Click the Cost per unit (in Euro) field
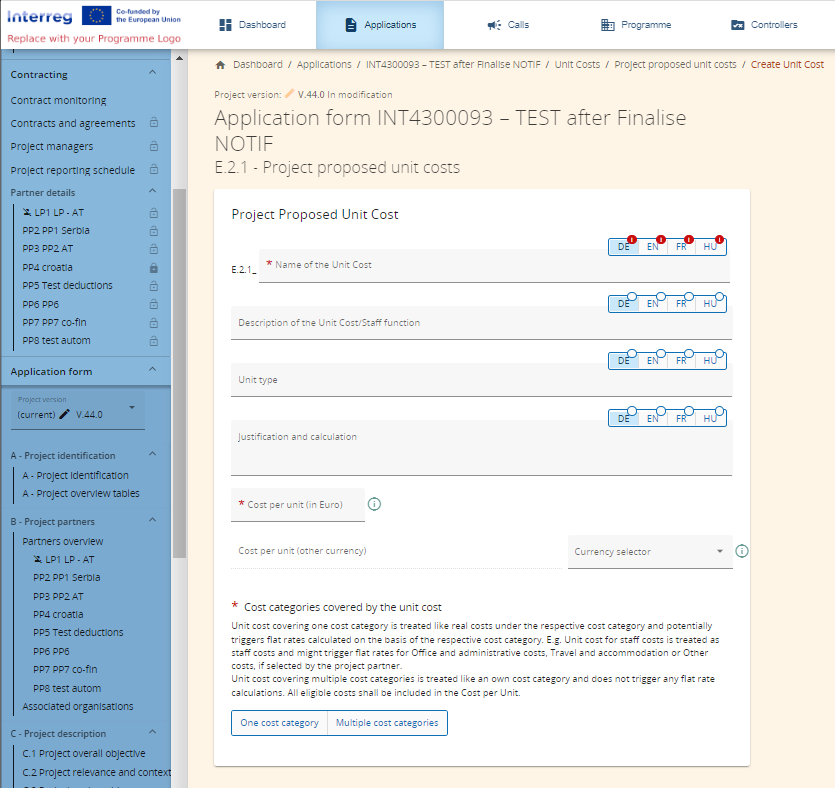The width and height of the screenshot is (835, 788). (x=297, y=505)
